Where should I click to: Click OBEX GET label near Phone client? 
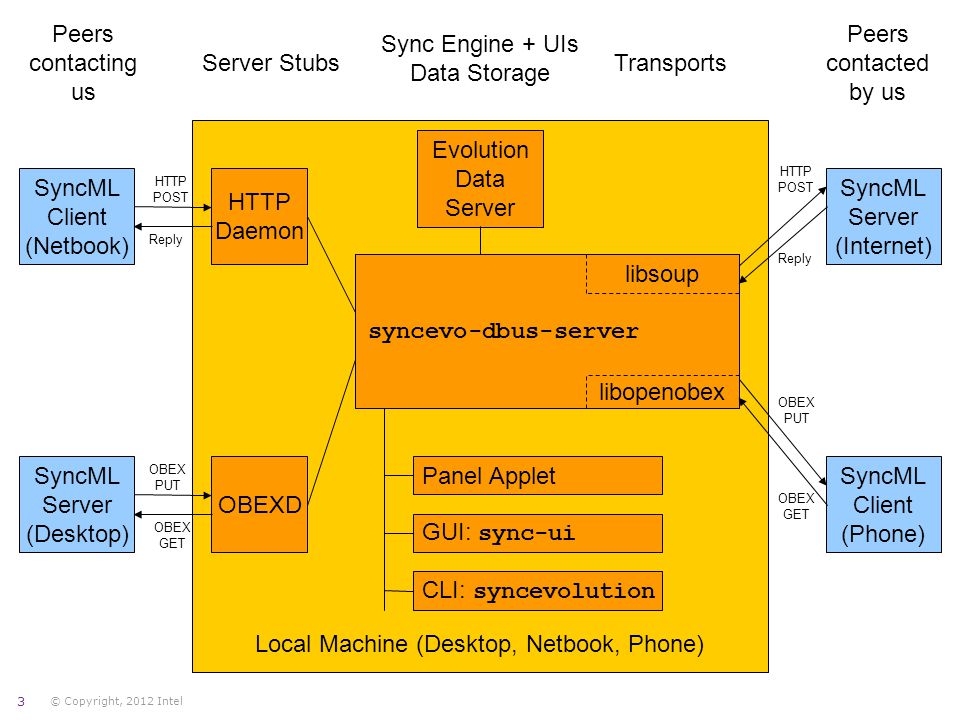point(796,506)
